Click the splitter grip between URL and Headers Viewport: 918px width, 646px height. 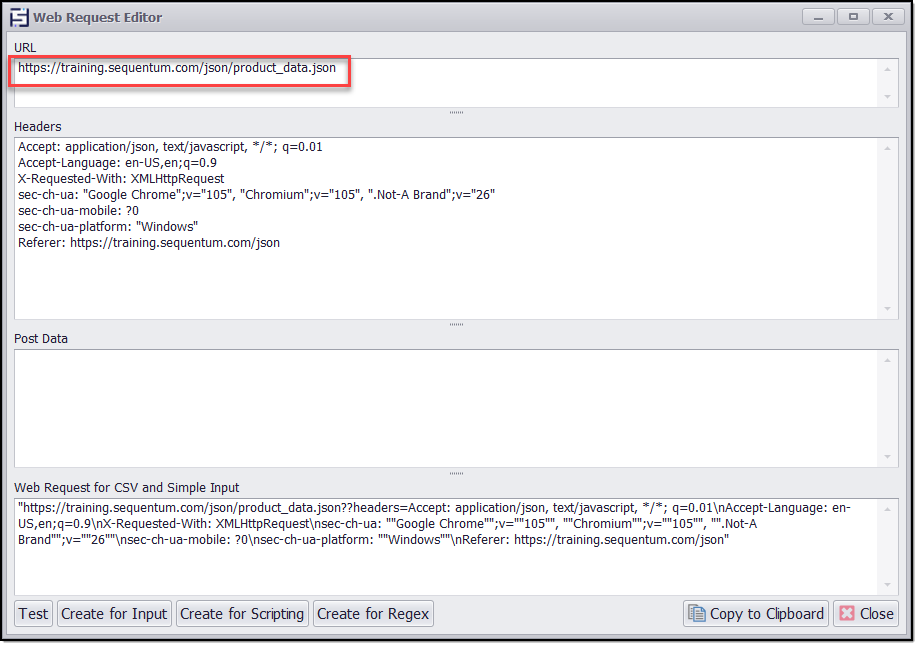[456, 113]
